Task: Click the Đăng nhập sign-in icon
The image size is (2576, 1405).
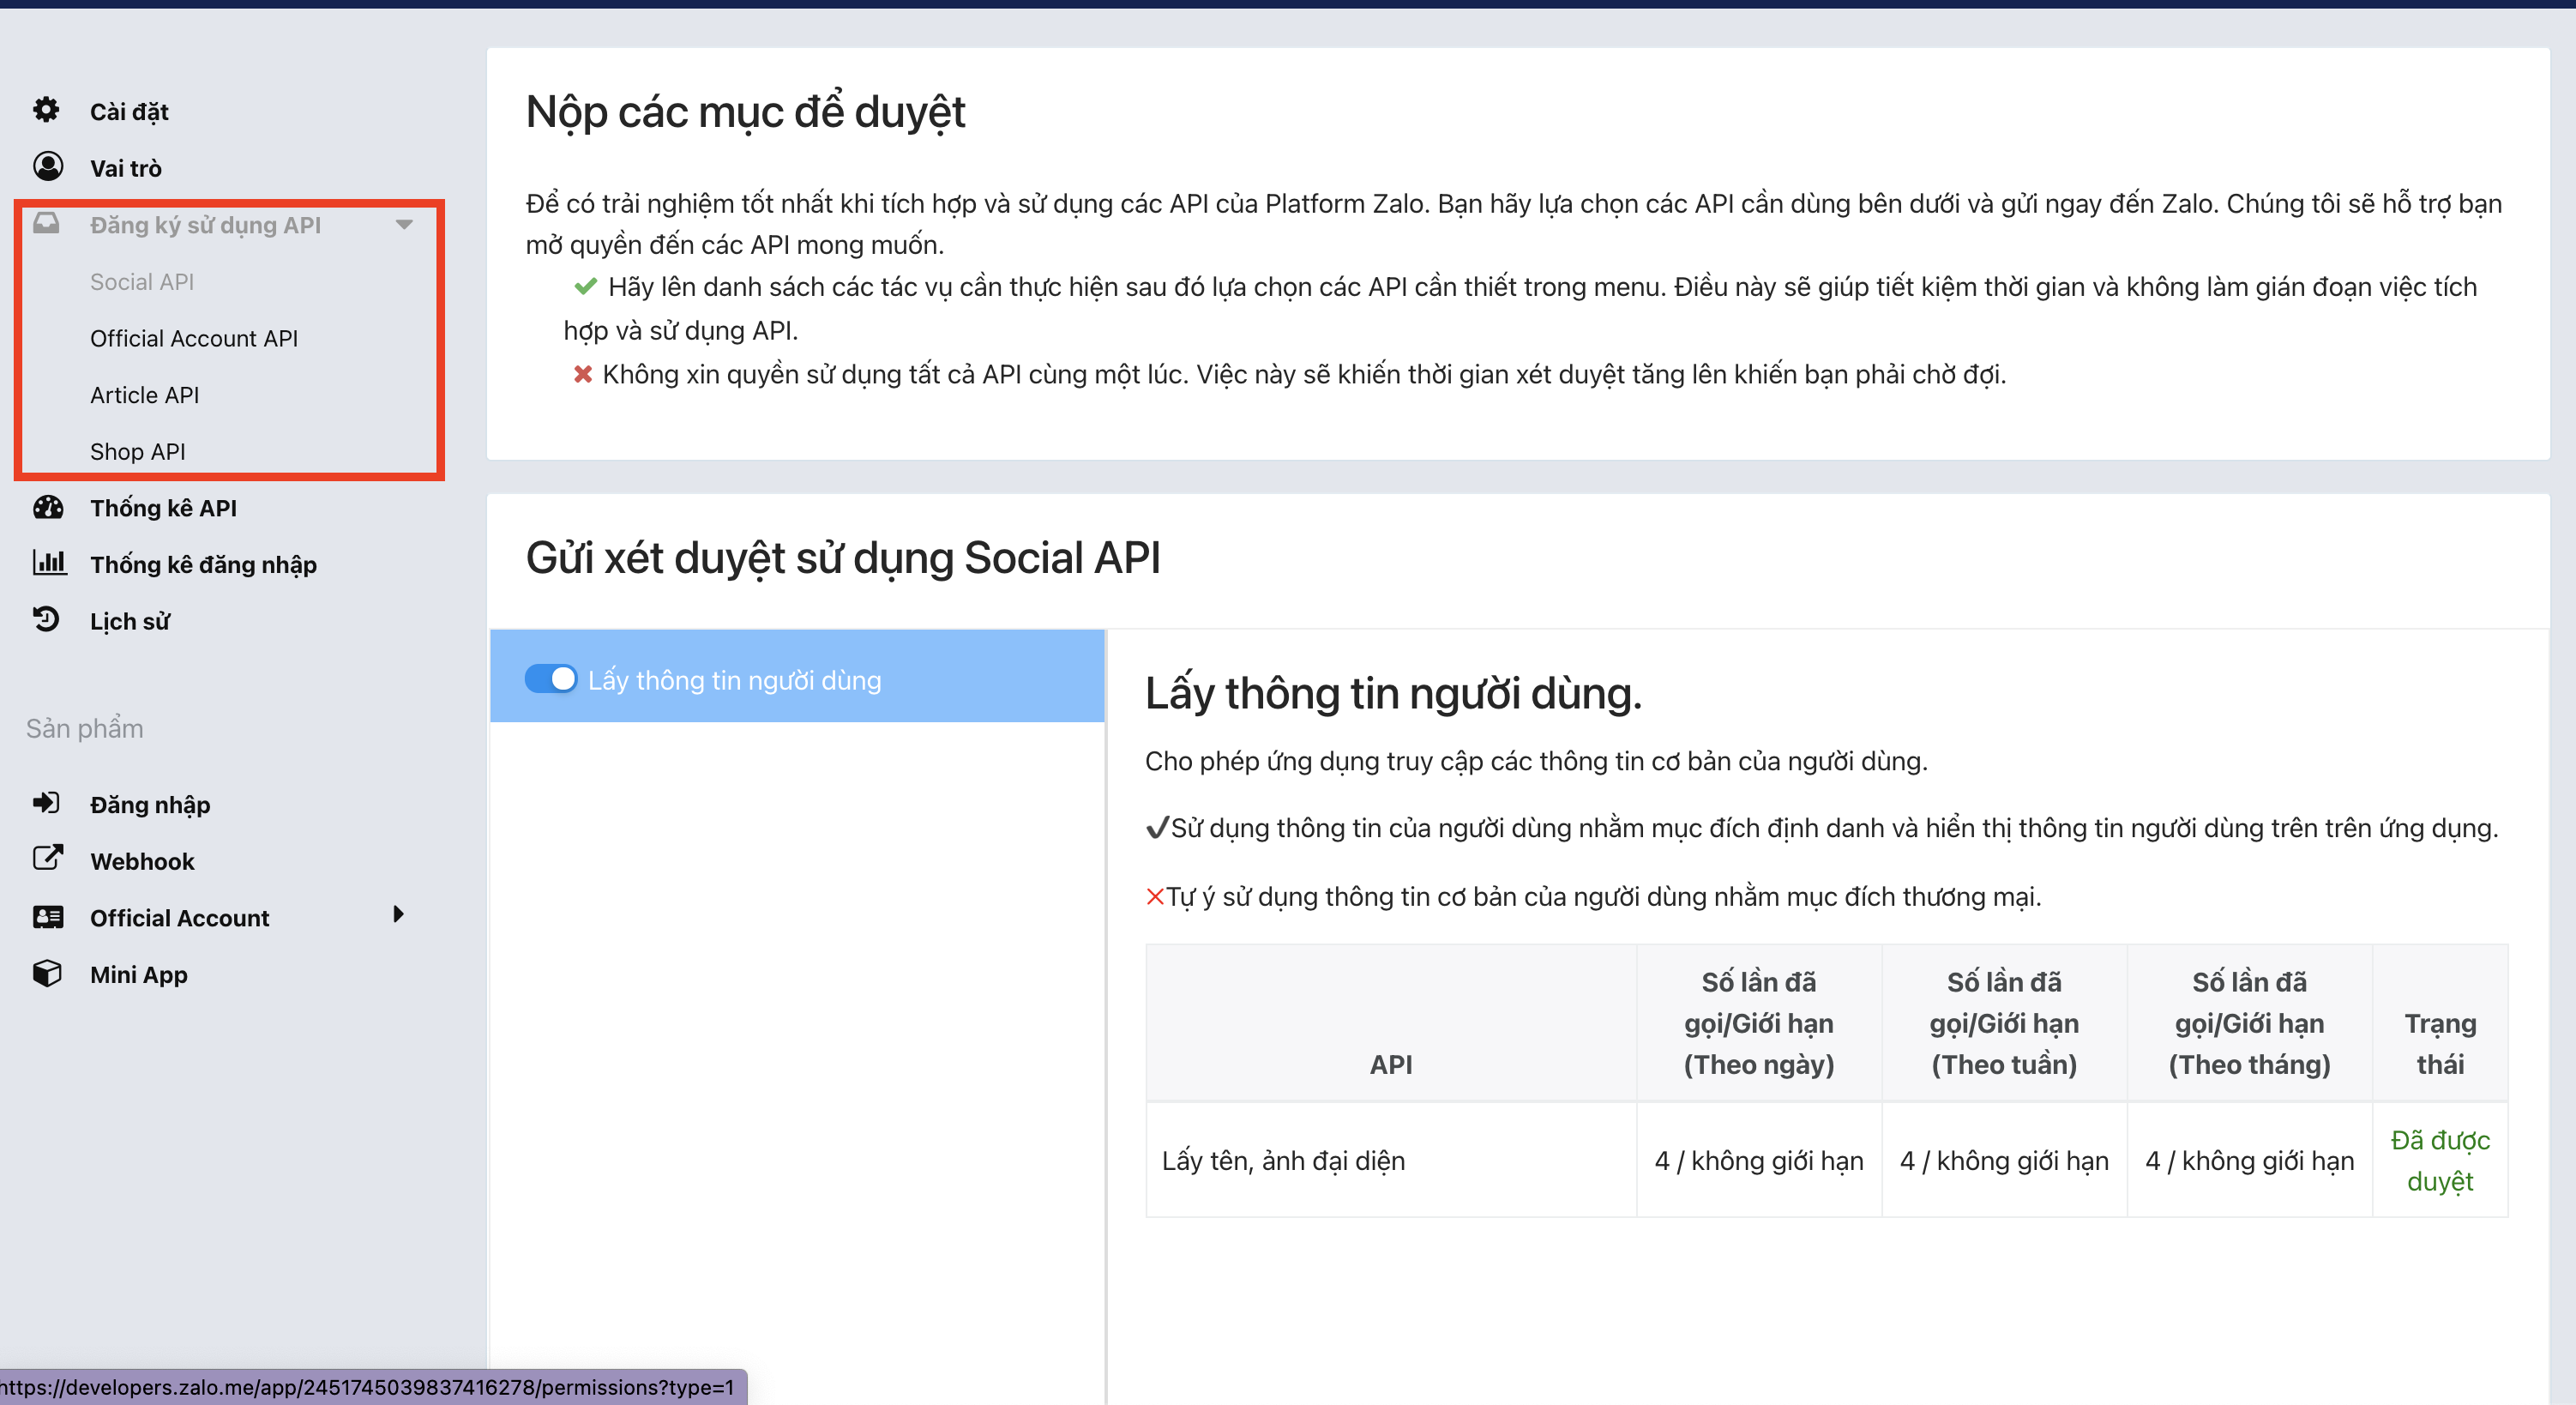Action: (x=46, y=803)
